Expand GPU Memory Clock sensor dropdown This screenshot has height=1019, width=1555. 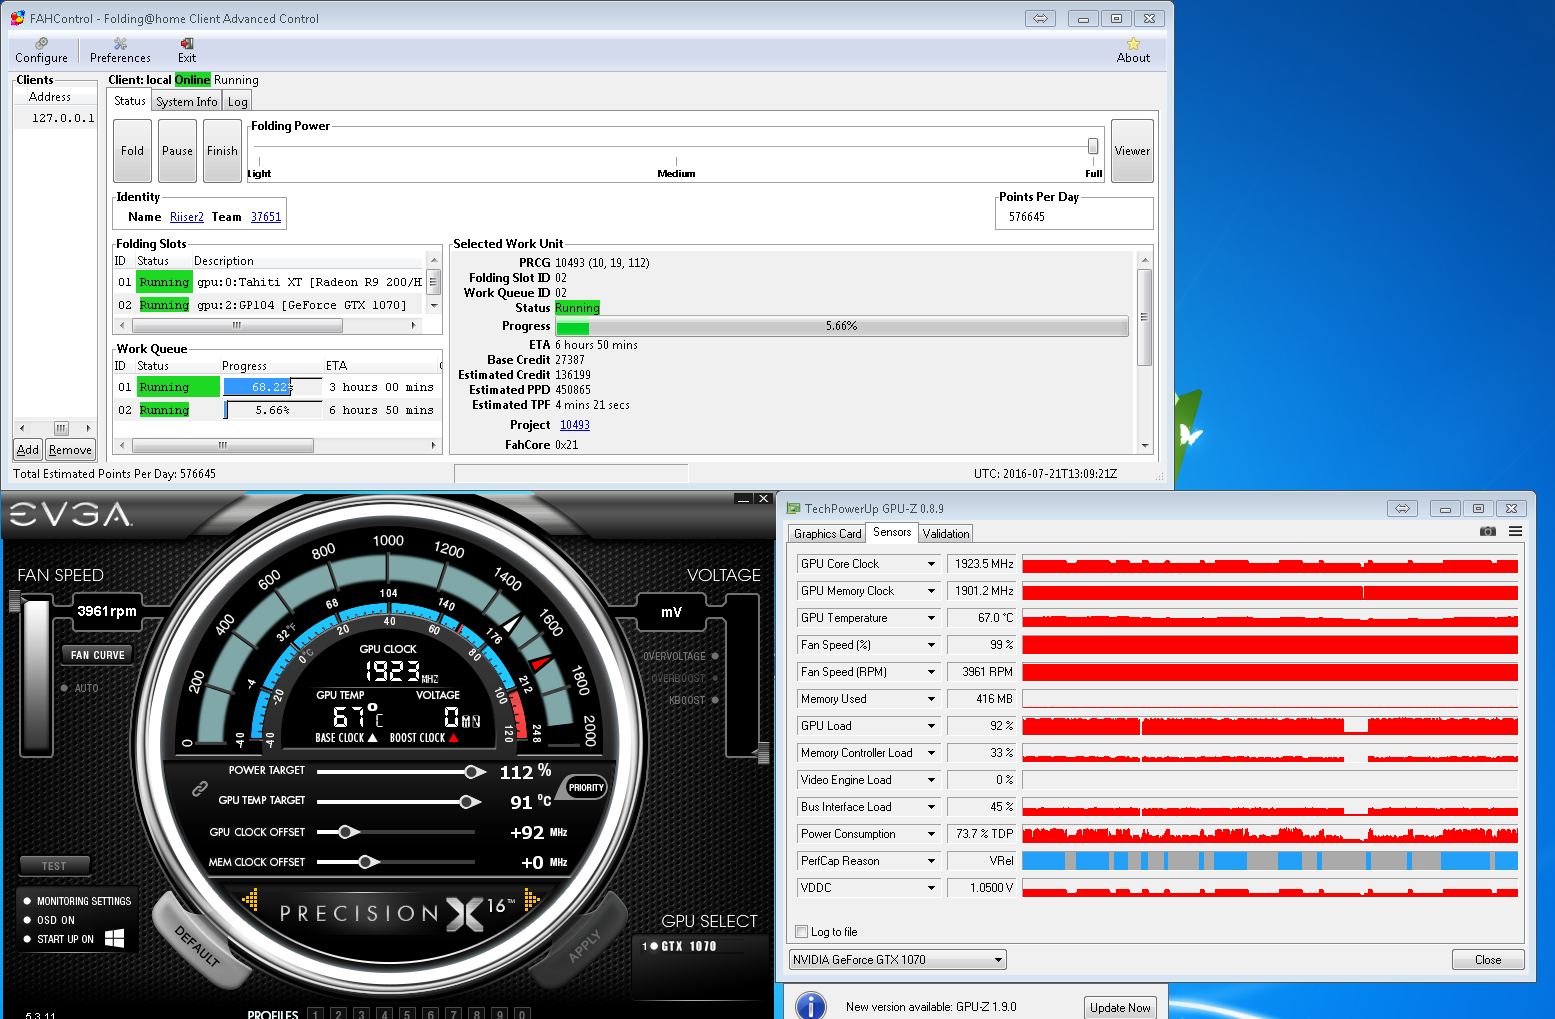(x=931, y=591)
